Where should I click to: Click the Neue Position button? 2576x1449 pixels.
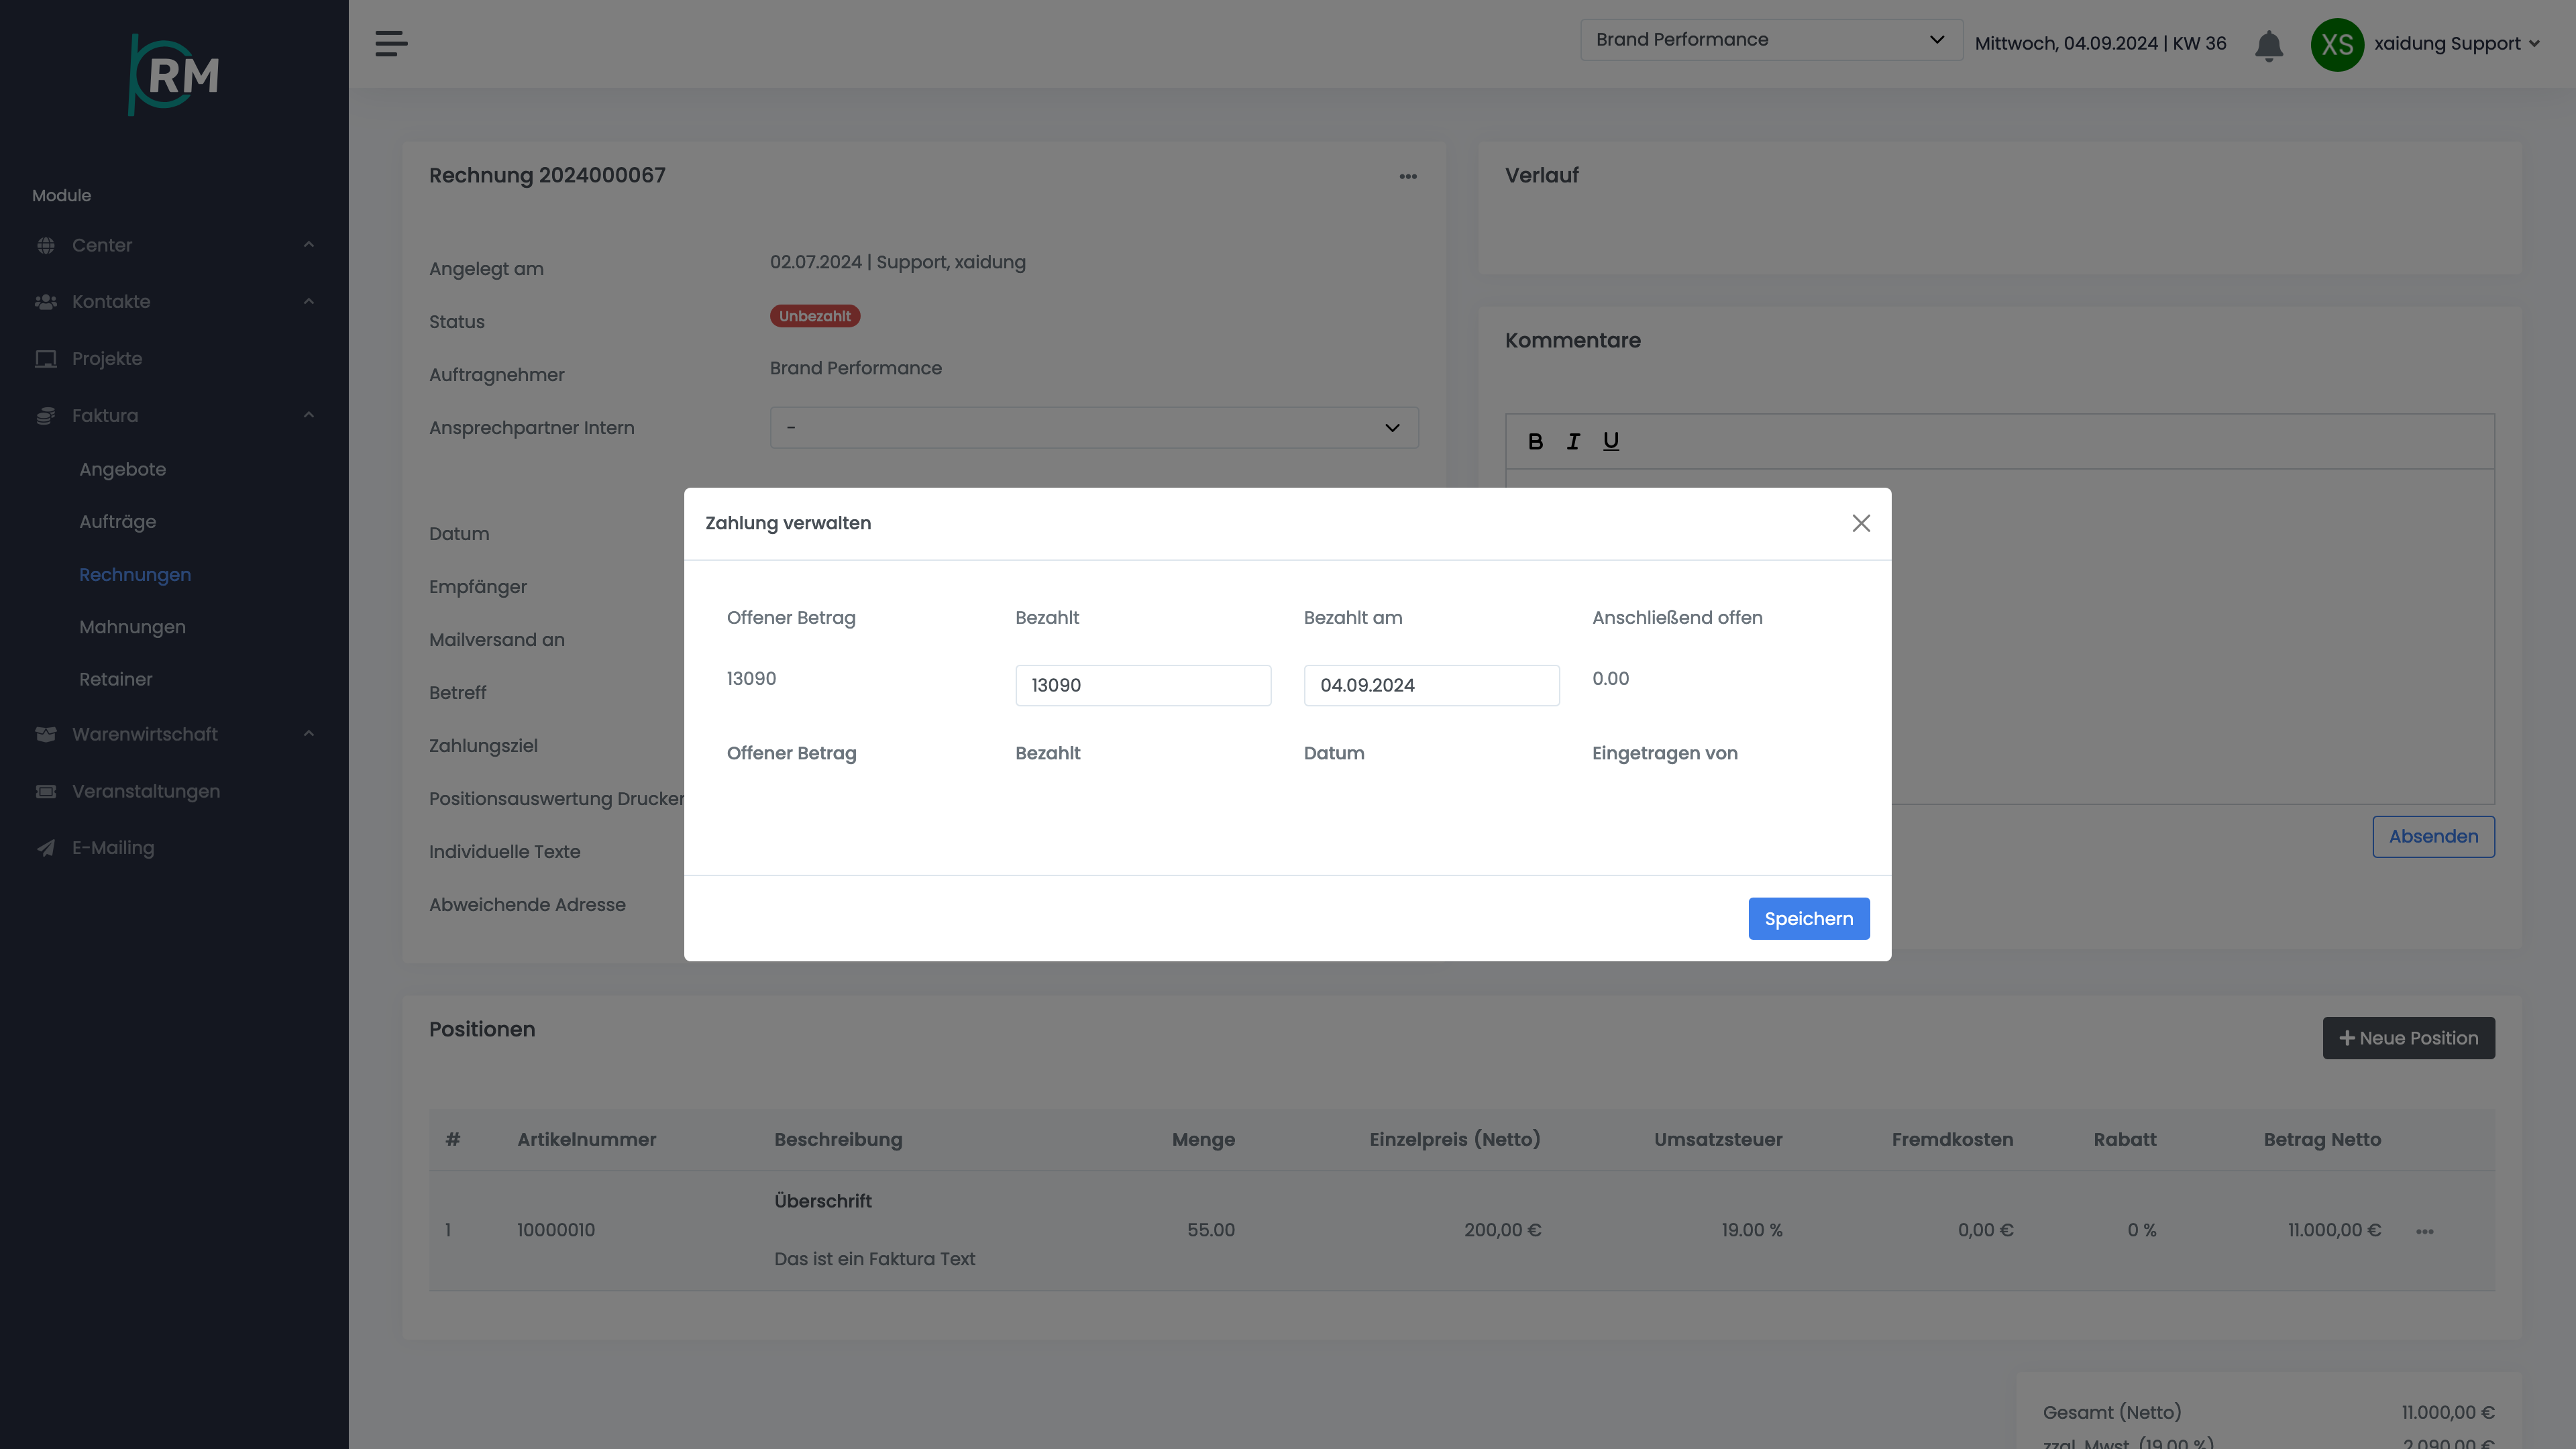click(2408, 1038)
